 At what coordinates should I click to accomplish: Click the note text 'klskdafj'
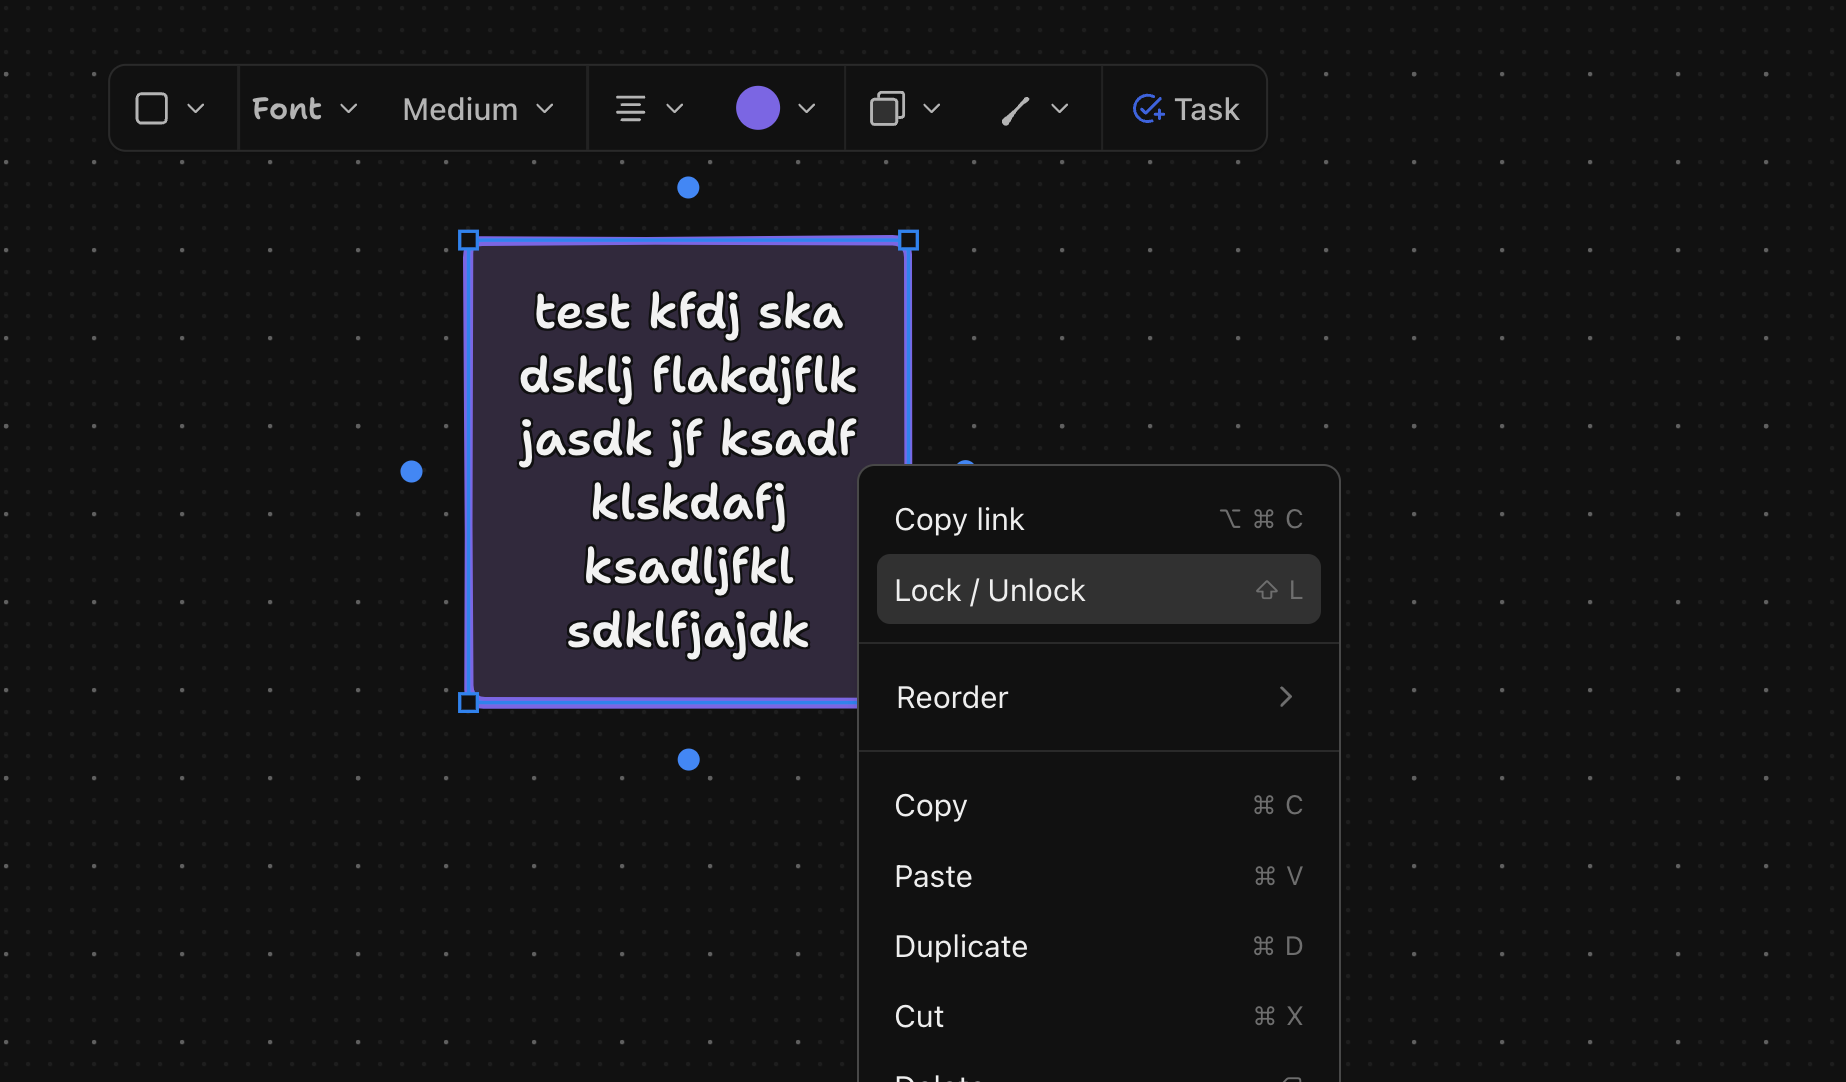[689, 503]
